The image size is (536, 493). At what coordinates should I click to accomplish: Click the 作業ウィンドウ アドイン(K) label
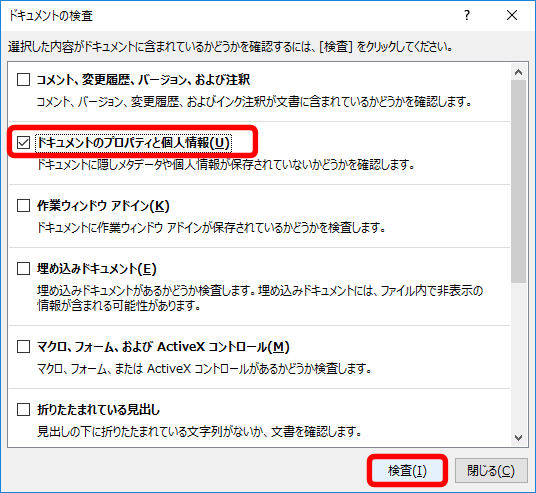tap(103, 206)
